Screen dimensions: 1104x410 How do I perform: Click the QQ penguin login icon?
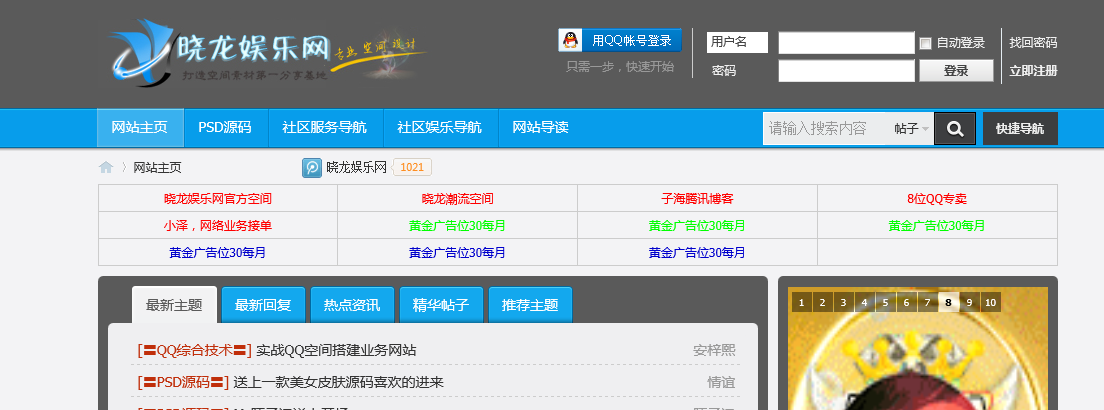[x=570, y=40]
